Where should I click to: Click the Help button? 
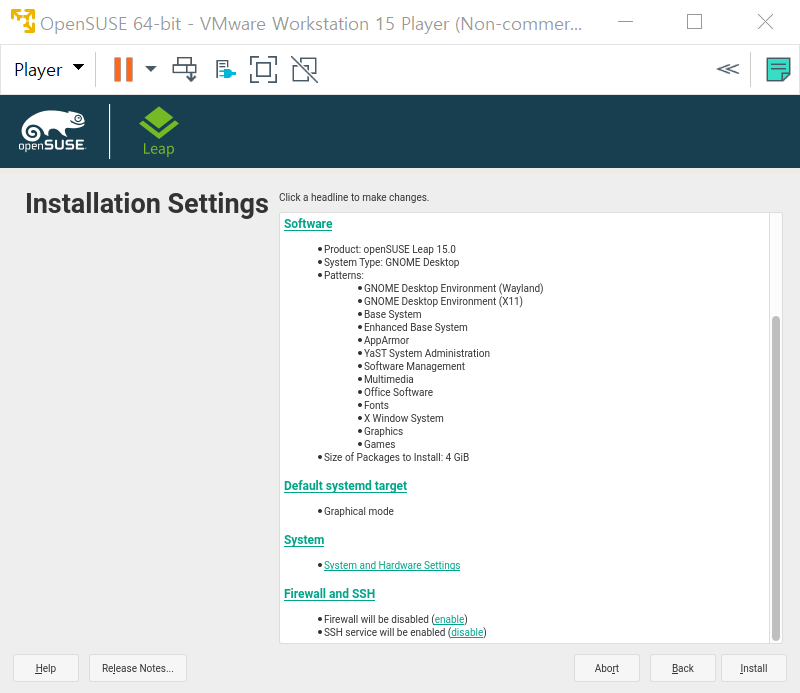(46, 668)
